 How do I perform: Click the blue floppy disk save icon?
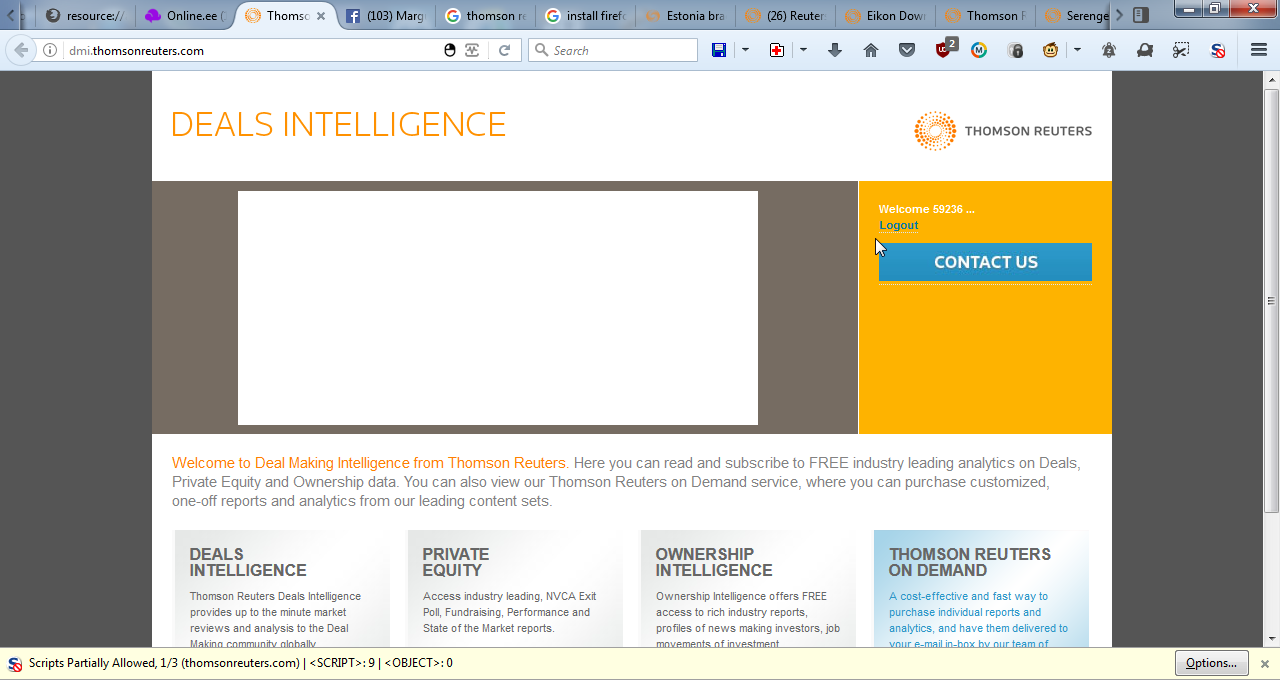[x=718, y=50]
